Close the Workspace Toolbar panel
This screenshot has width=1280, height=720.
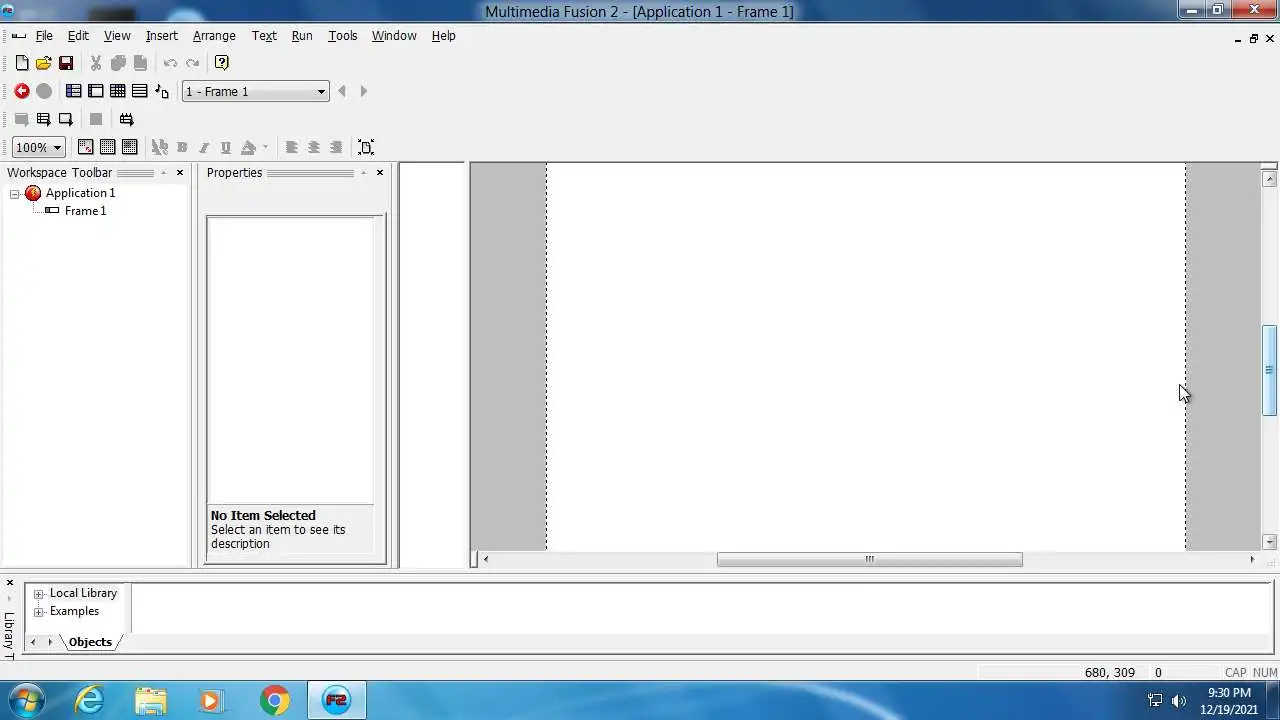(x=180, y=173)
